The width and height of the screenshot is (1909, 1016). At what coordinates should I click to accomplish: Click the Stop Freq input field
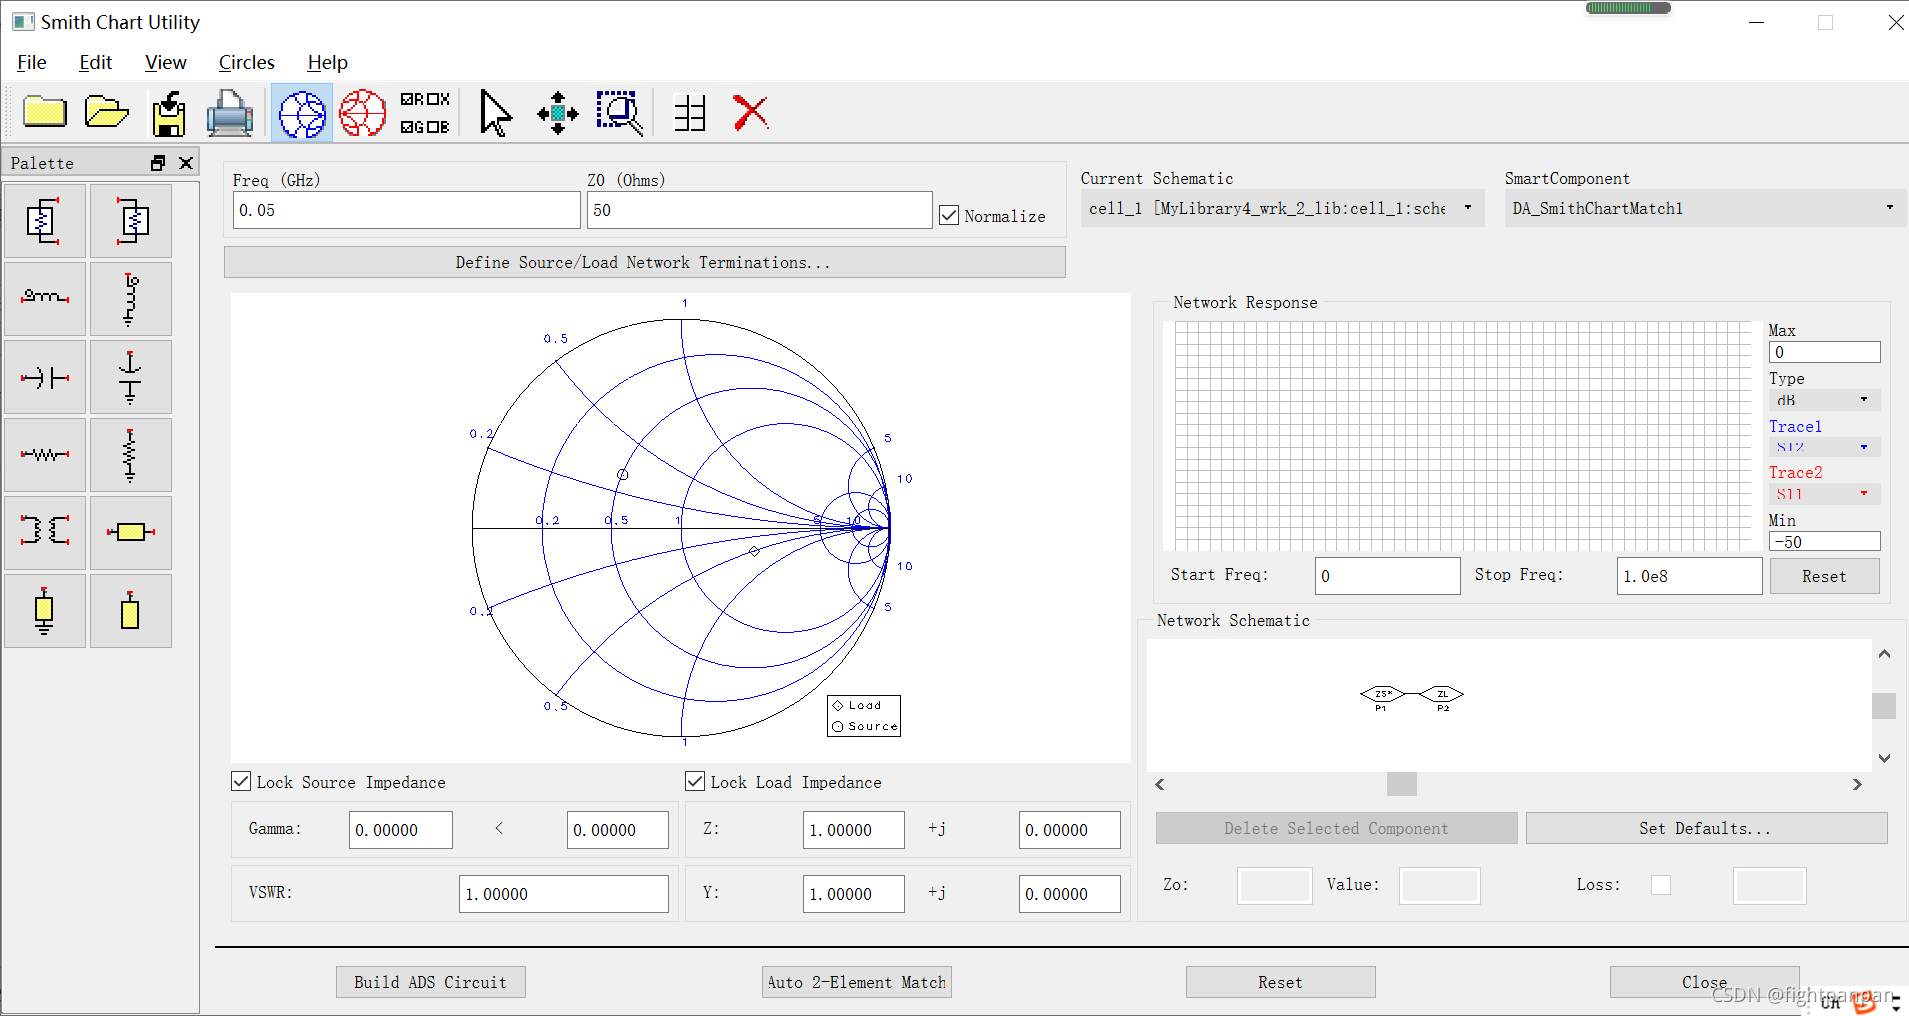1689,576
